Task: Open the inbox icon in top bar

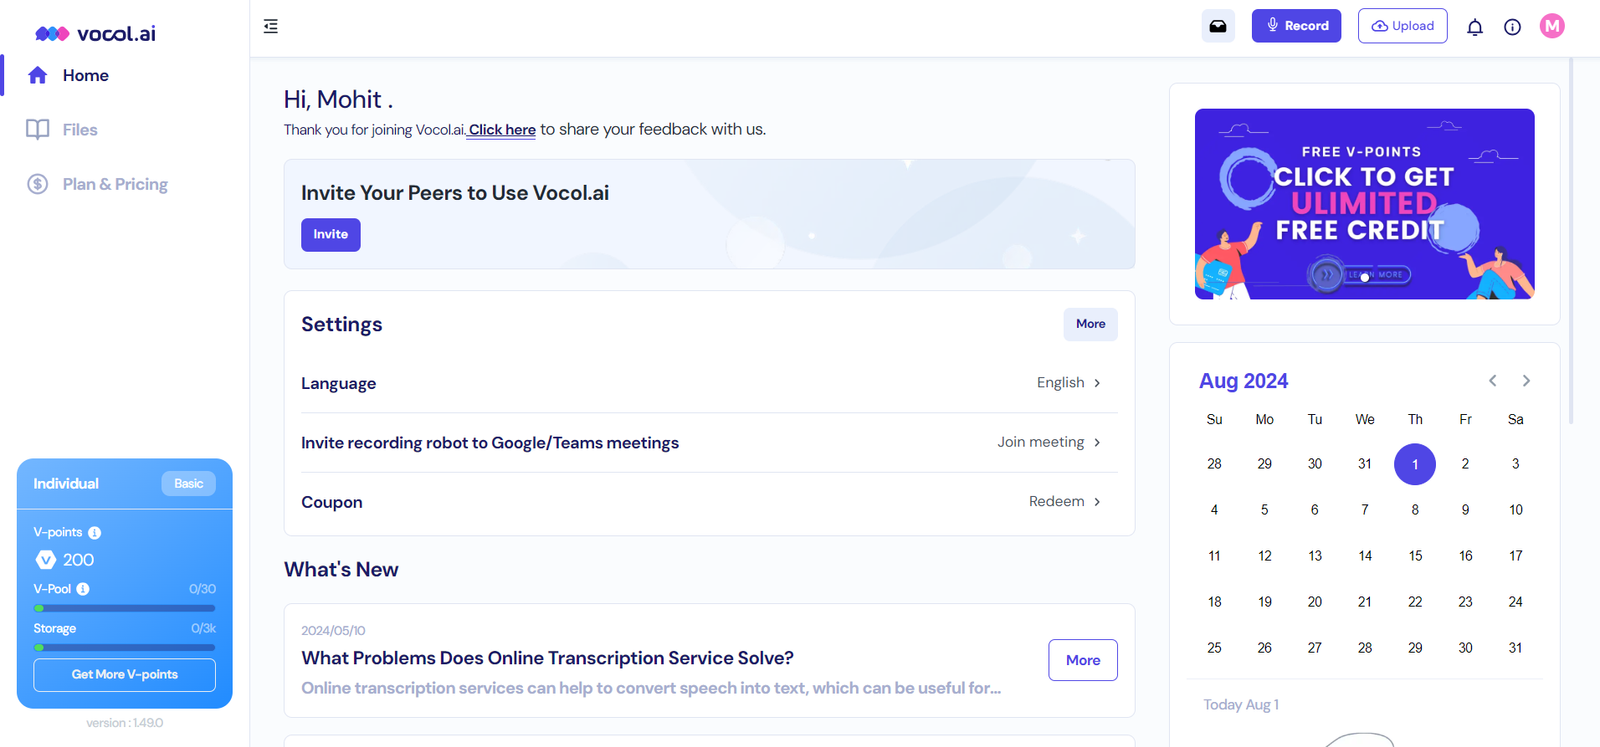Action: click(1218, 26)
